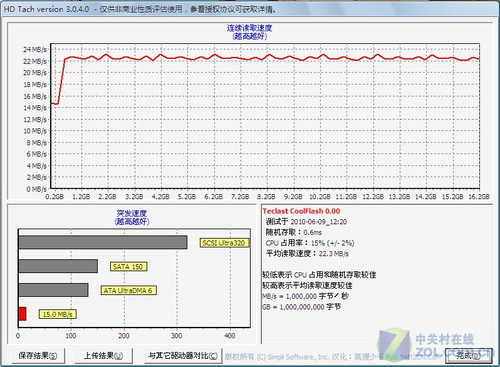Select the ATA UltraDMA 6 label
Viewport: 500px width, 367px height.
pos(128,290)
